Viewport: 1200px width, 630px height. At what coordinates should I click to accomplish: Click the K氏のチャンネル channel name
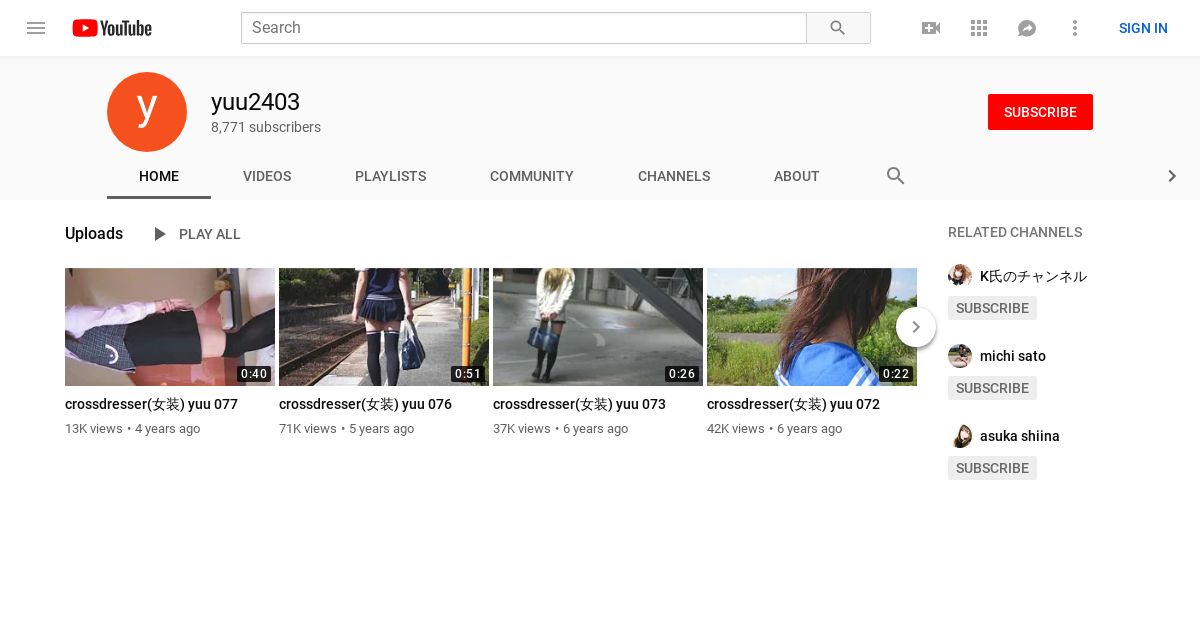tap(1033, 276)
